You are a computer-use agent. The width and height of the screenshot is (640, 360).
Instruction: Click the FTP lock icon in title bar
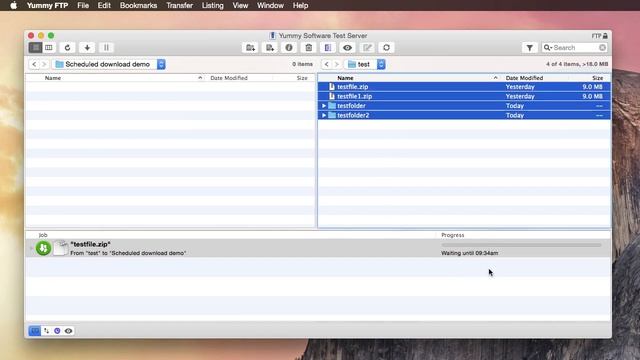pyautogui.click(x=605, y=36)
